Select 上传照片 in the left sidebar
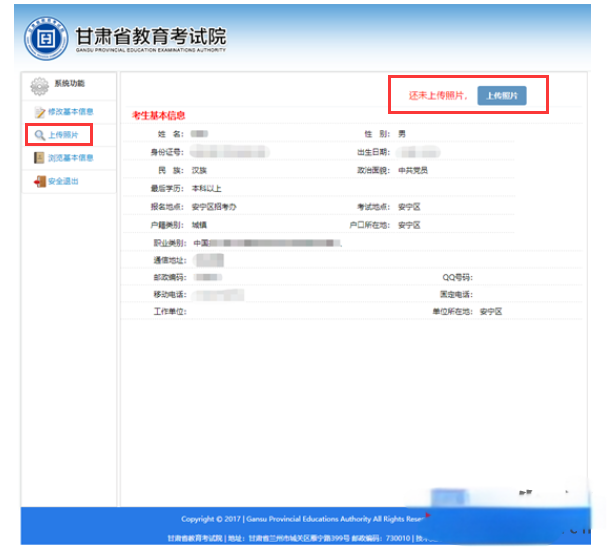Image resolution: width=607 pixels, height=547 pixels. point(64,134)
